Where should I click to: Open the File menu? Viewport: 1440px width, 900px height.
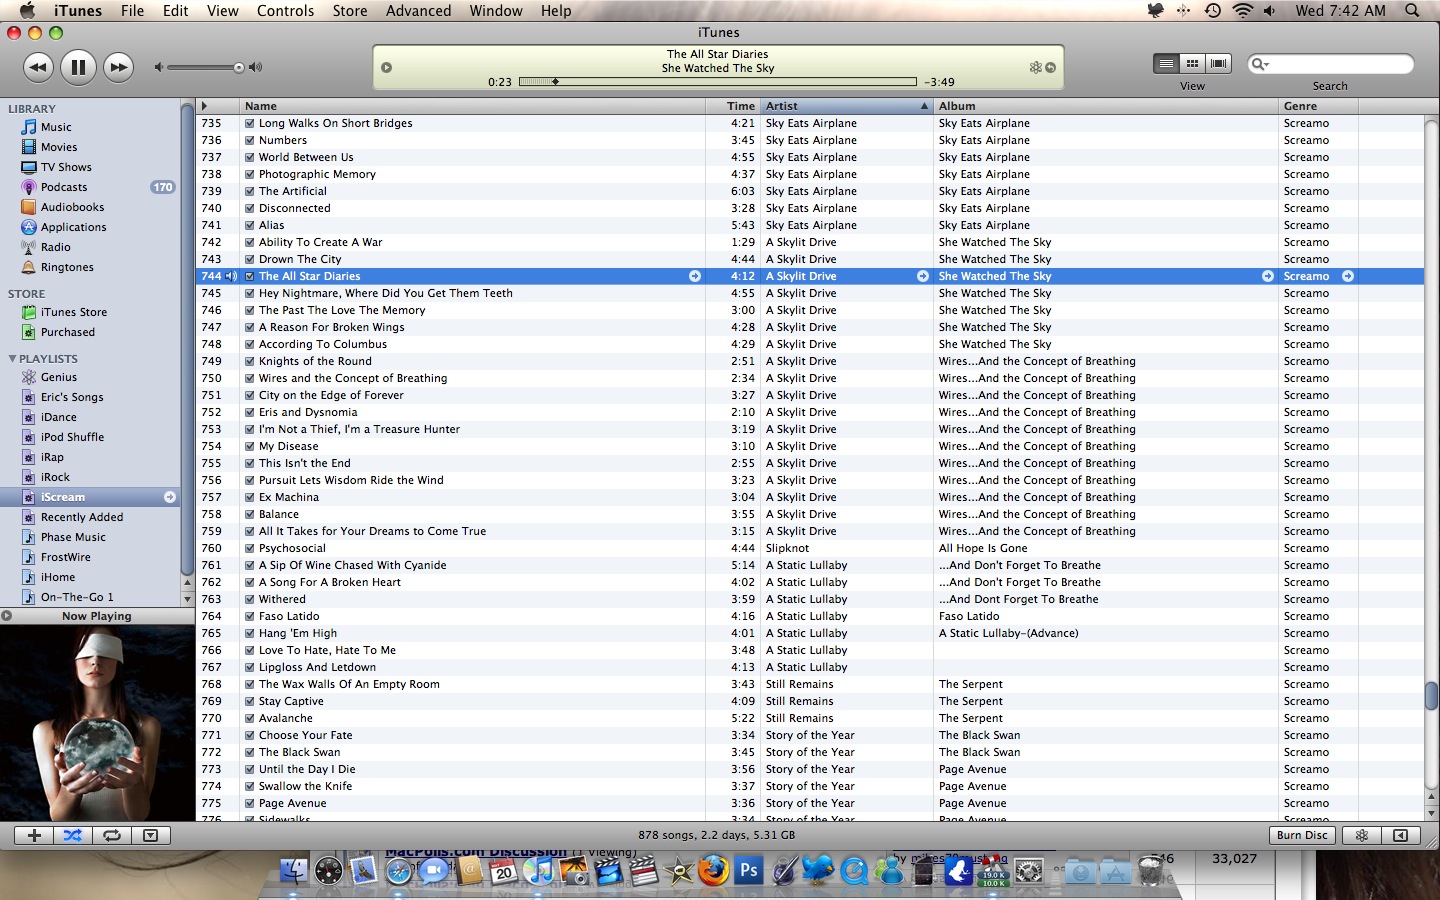pos(132,10)
